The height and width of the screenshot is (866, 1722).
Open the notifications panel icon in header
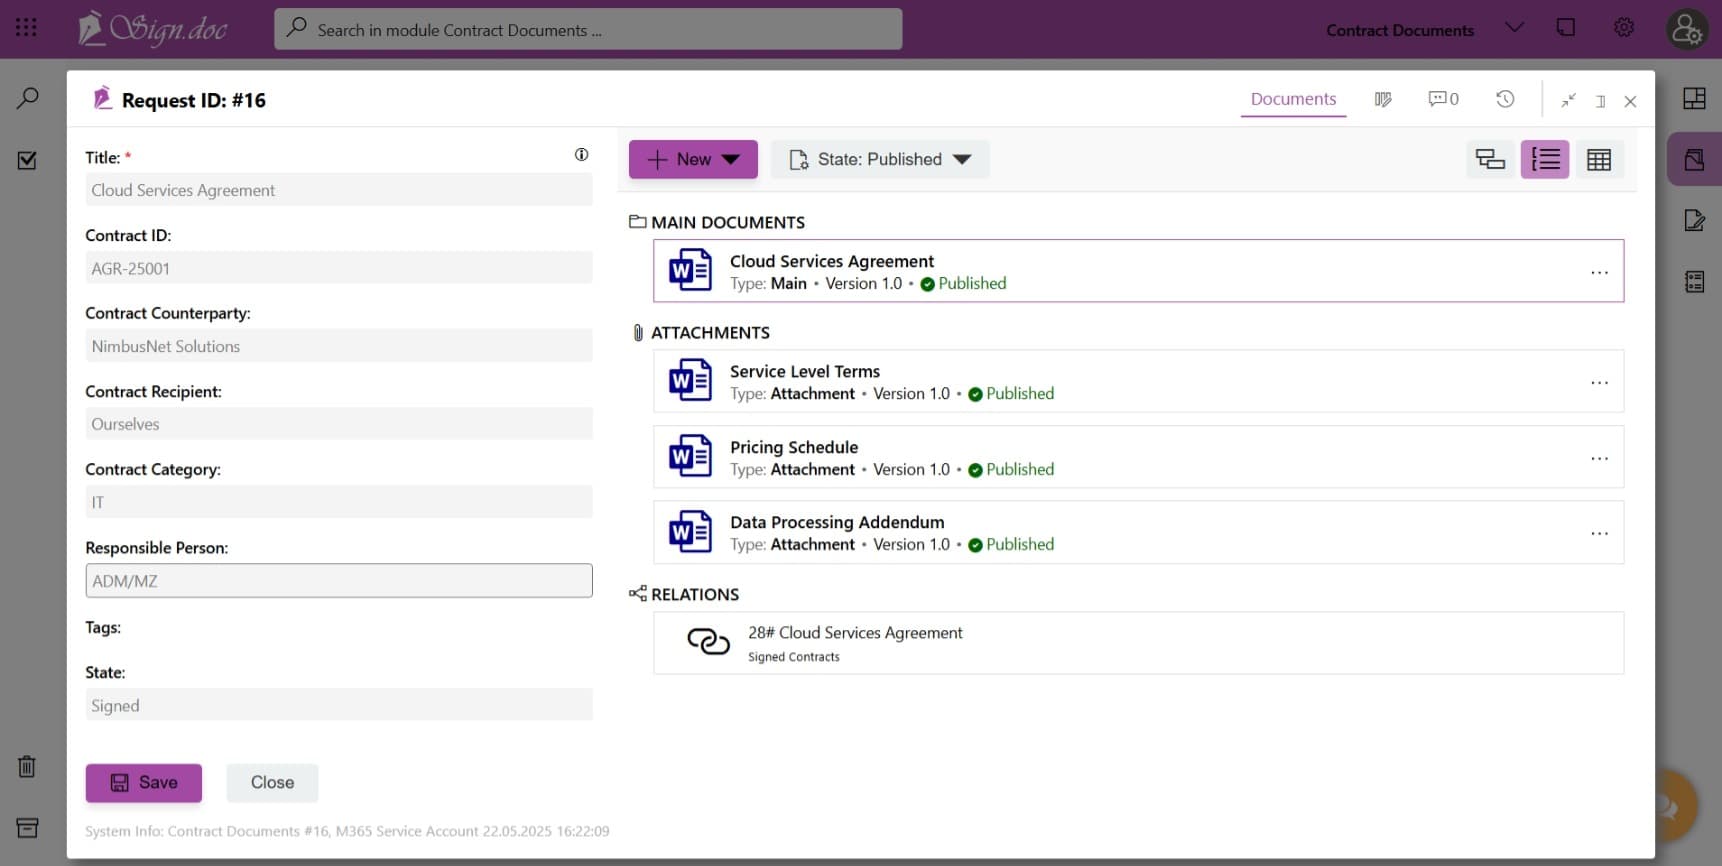pos(1566,28)
